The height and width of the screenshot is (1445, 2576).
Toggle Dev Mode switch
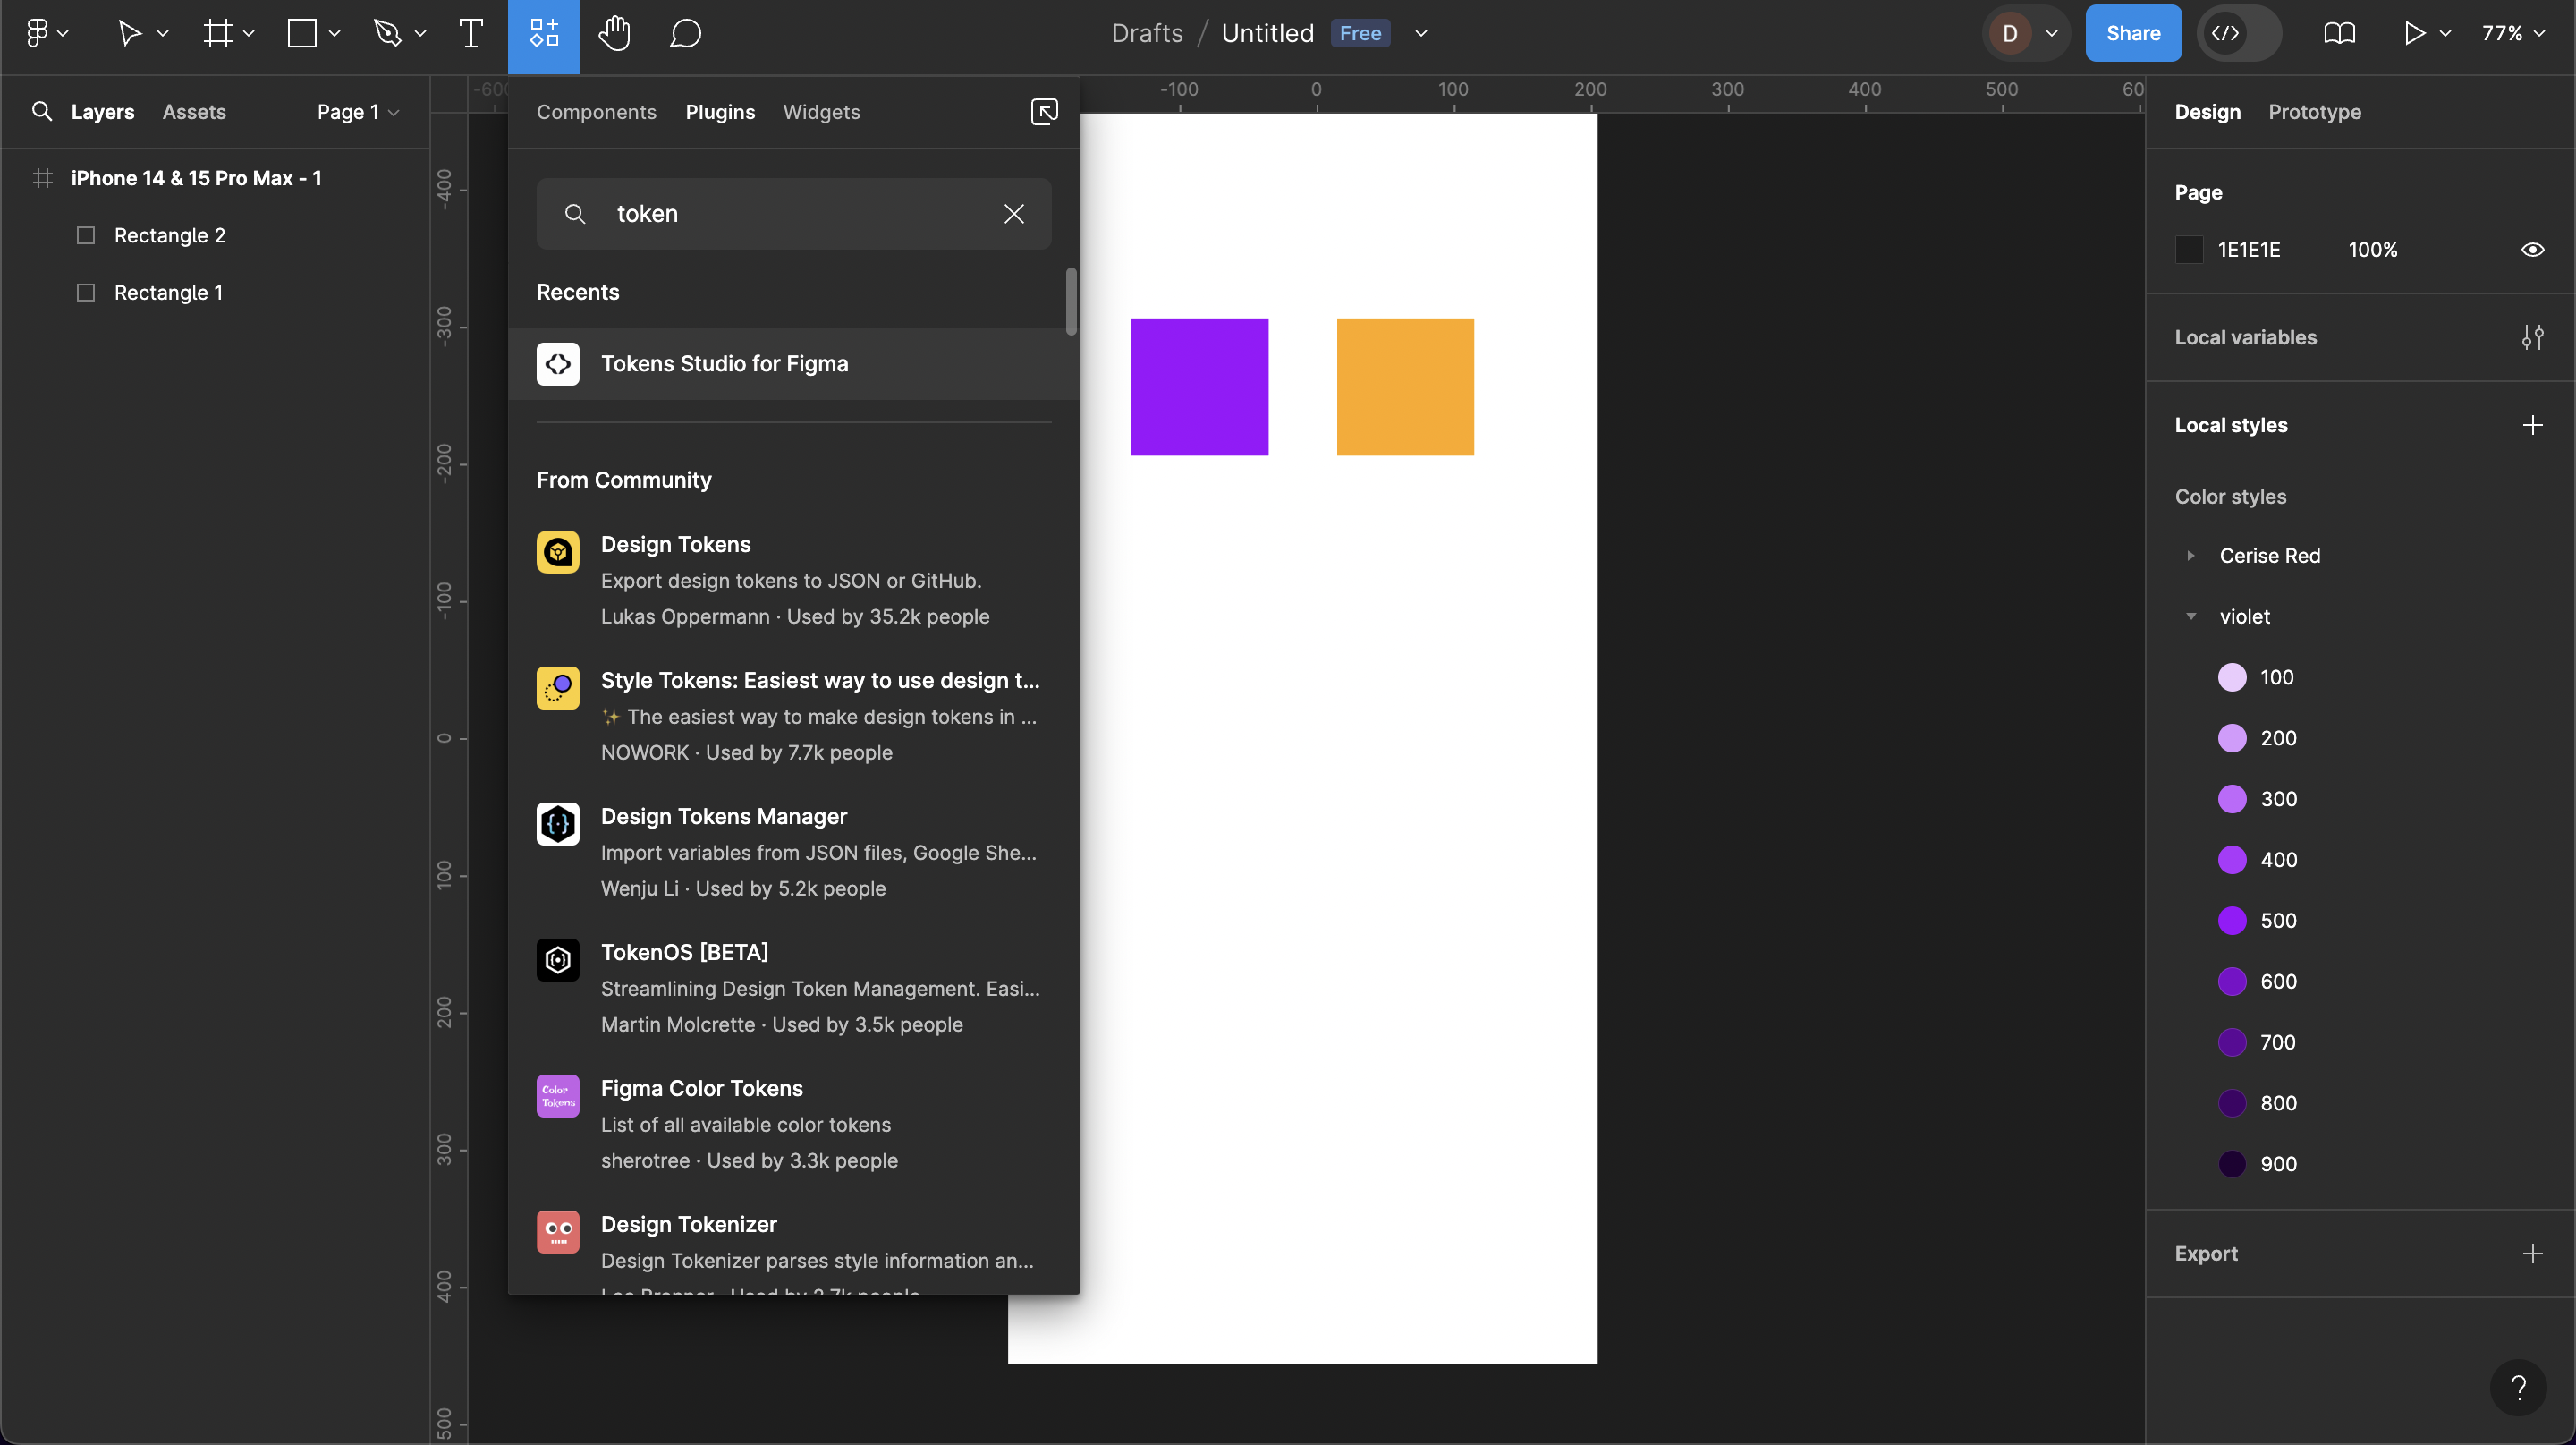coord(2238,33)
